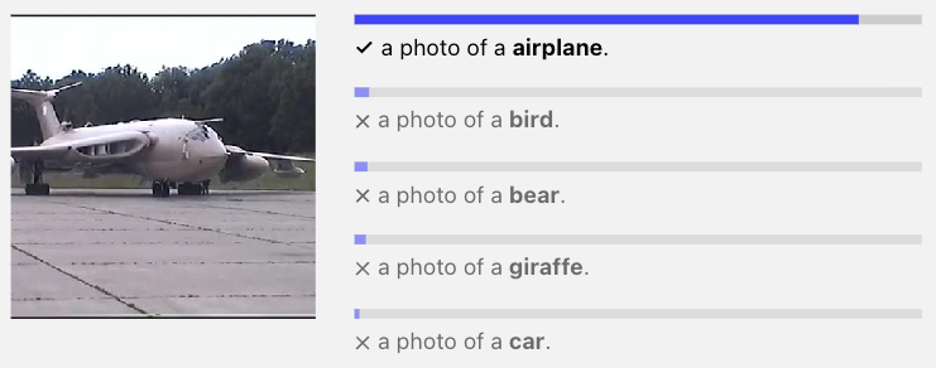Click the X icon next to car
Image resolution: width=936 pixels, height=368 pixels.
click(x=362, y=343)
